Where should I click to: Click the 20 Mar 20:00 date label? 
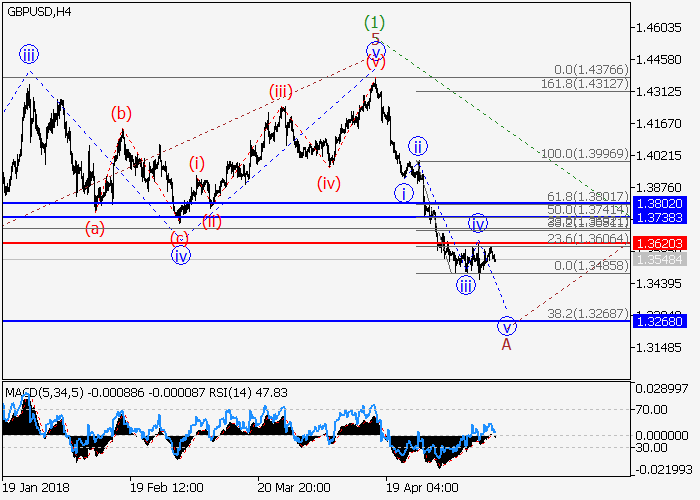point(296,487)
